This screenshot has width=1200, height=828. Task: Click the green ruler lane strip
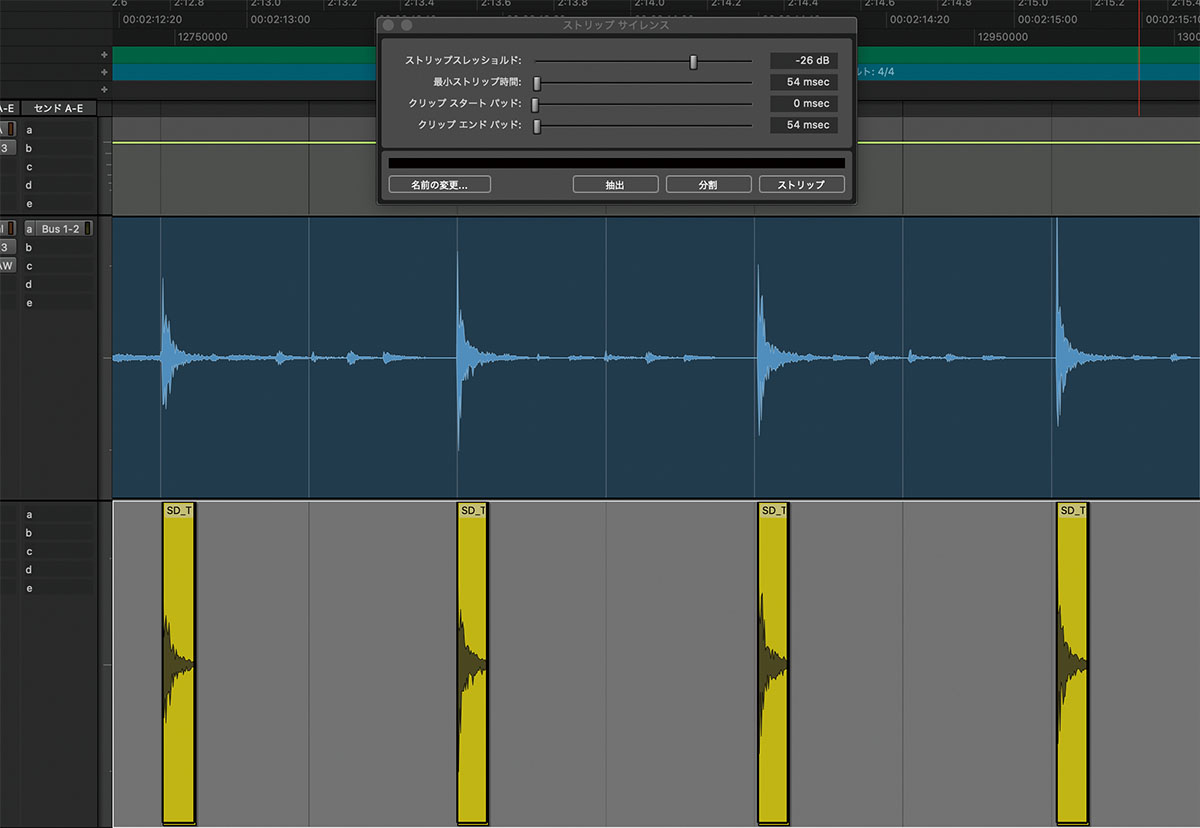[244, 55]
